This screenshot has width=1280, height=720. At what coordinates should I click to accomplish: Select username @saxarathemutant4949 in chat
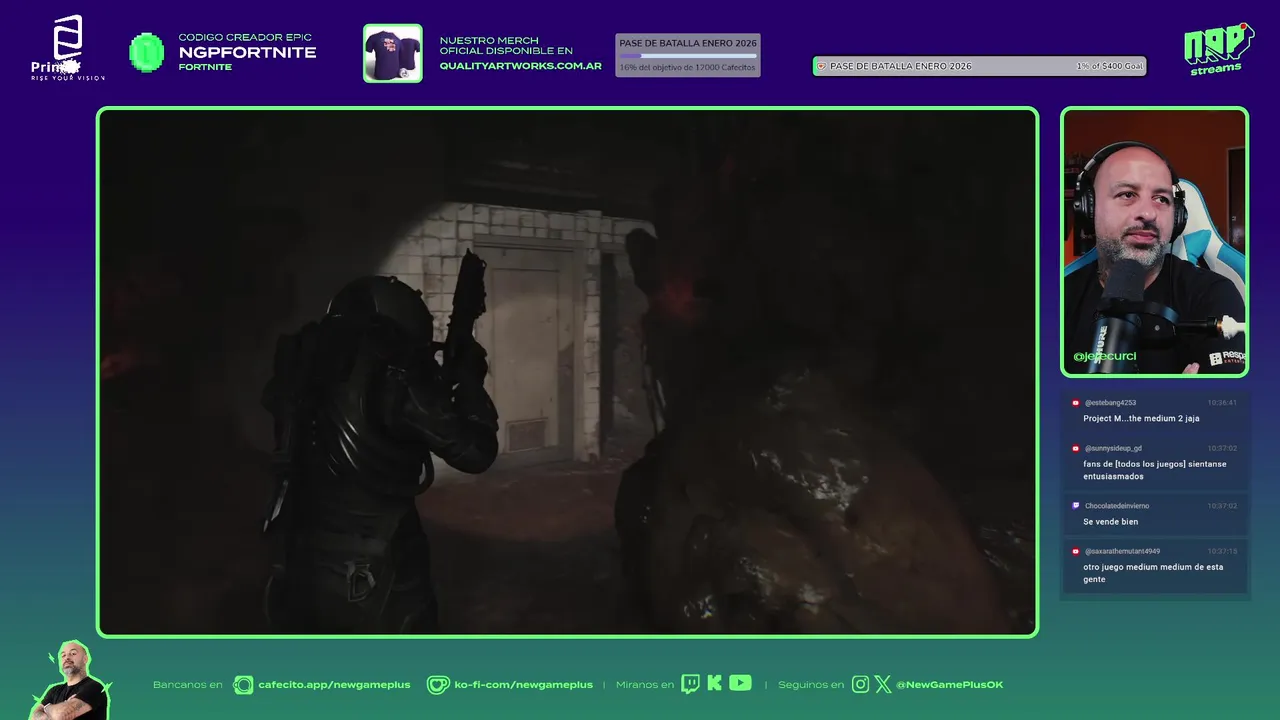point(1122,551)
